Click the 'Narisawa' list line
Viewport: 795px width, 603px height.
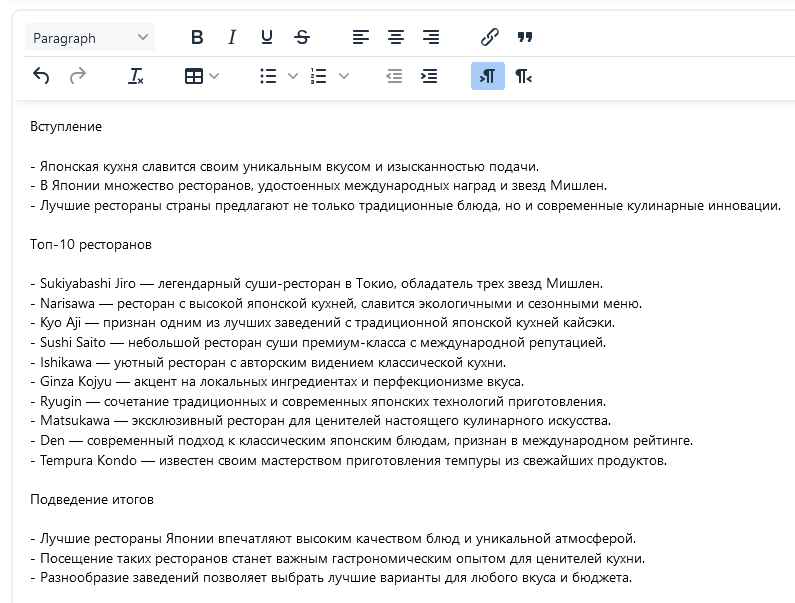336,303
